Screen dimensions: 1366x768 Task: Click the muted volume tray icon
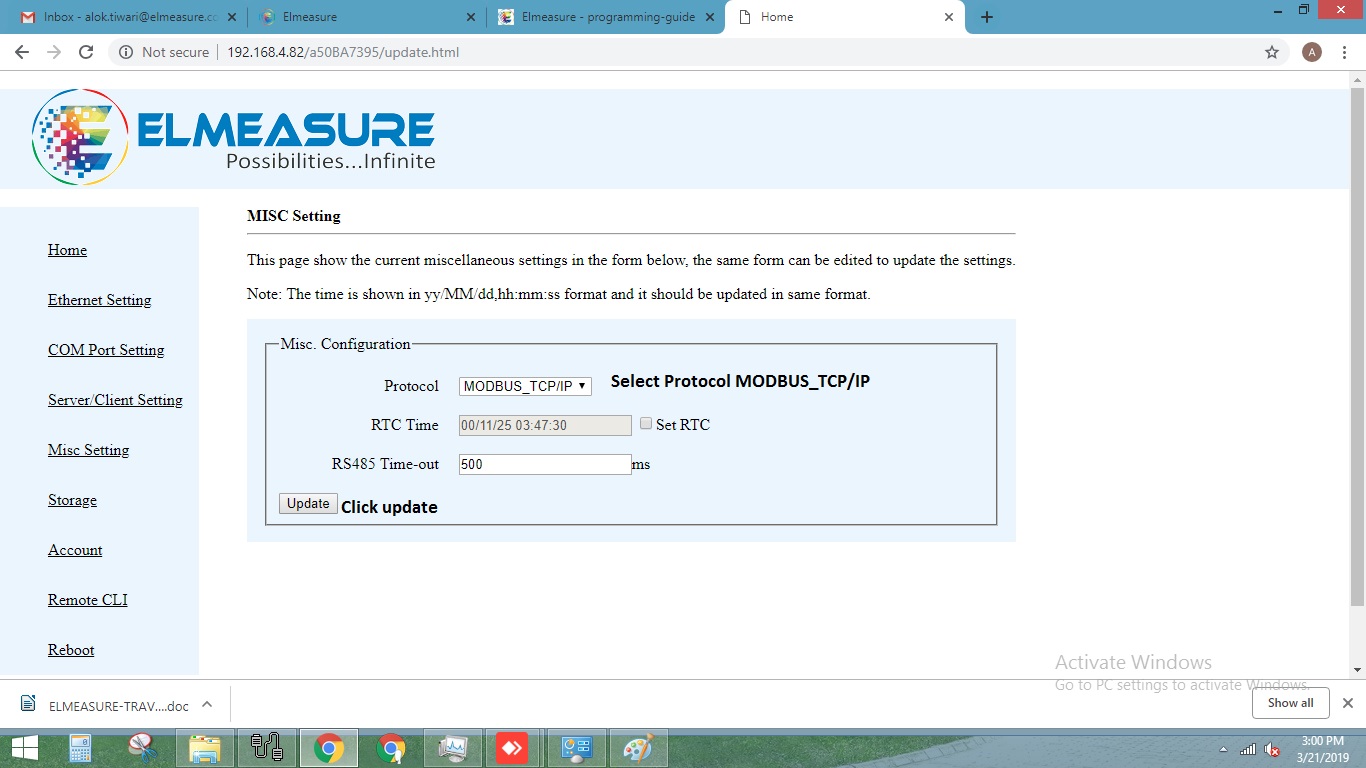tap(1273, 749)
